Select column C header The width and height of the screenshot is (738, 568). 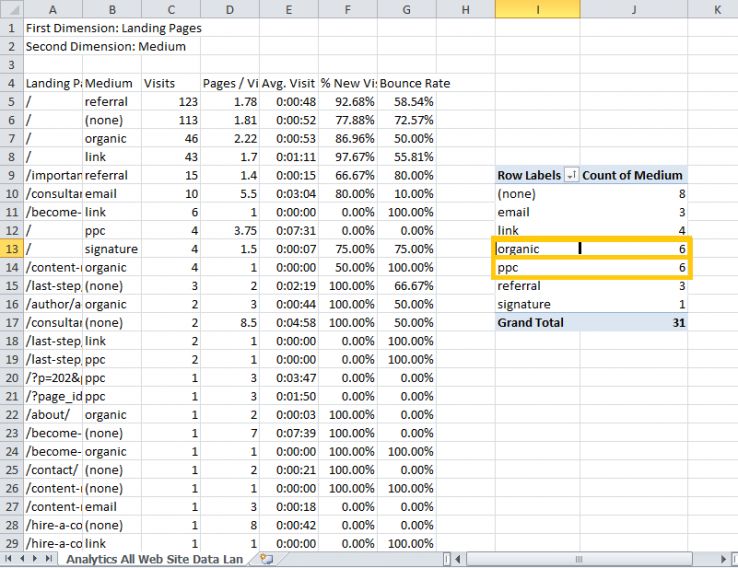pyautogui.click(x=169, y=9)
